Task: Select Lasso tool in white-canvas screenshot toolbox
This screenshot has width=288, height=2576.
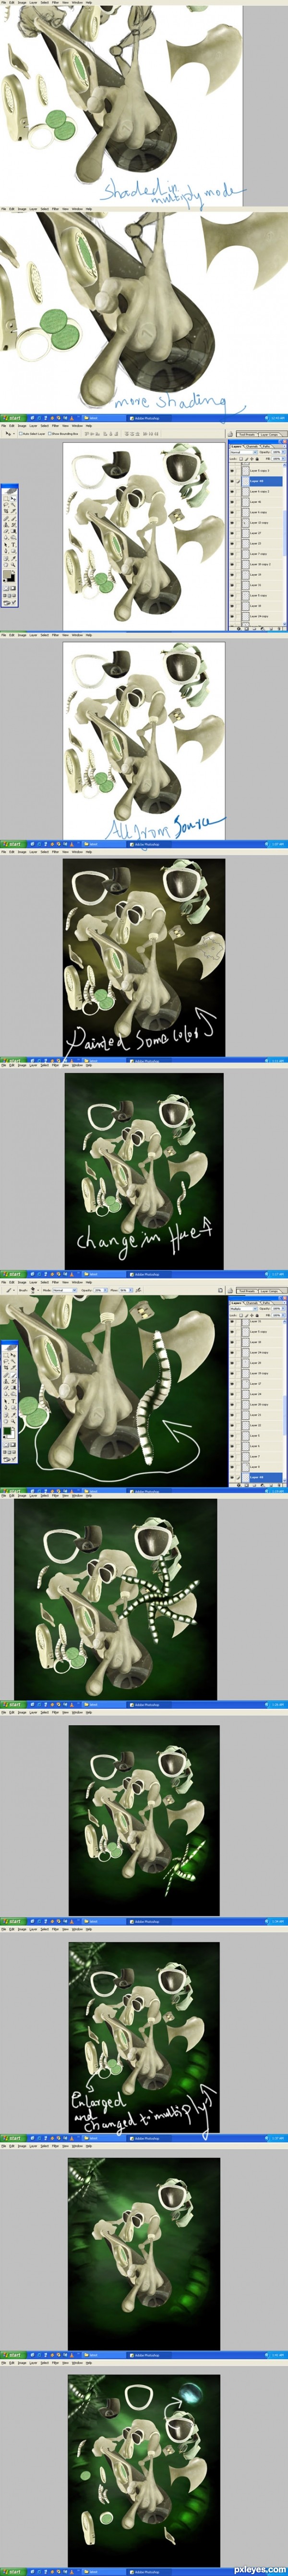Action: click(x=6, y=505)
